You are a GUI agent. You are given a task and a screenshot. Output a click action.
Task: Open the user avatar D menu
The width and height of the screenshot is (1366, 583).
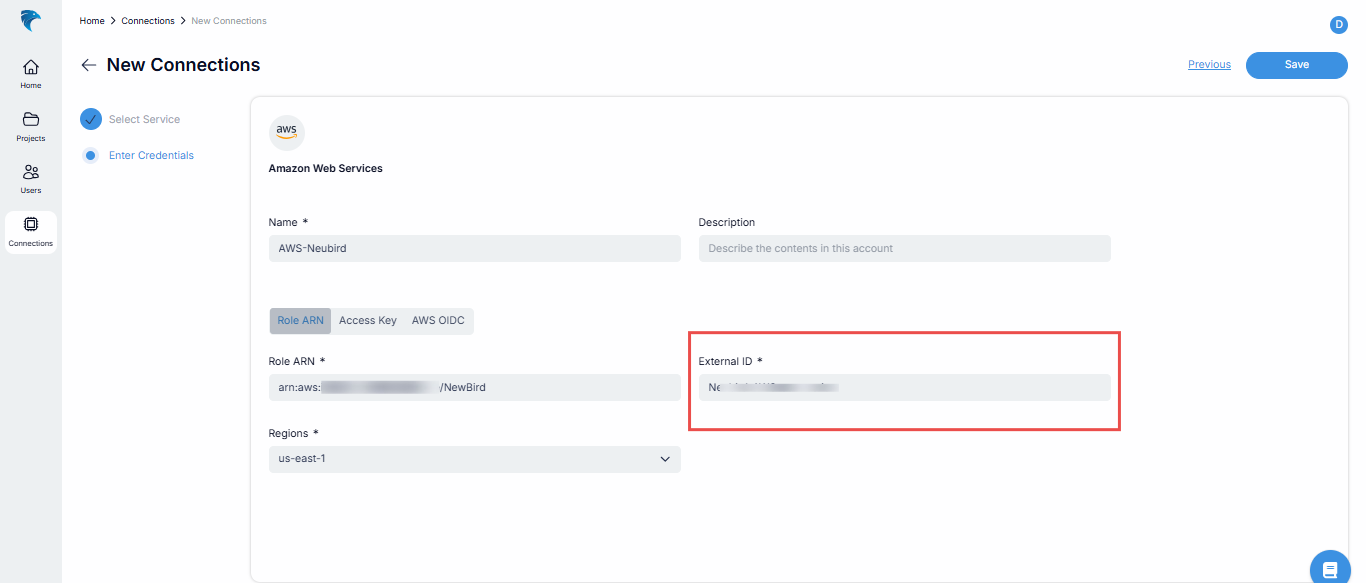coord(1338,25)
